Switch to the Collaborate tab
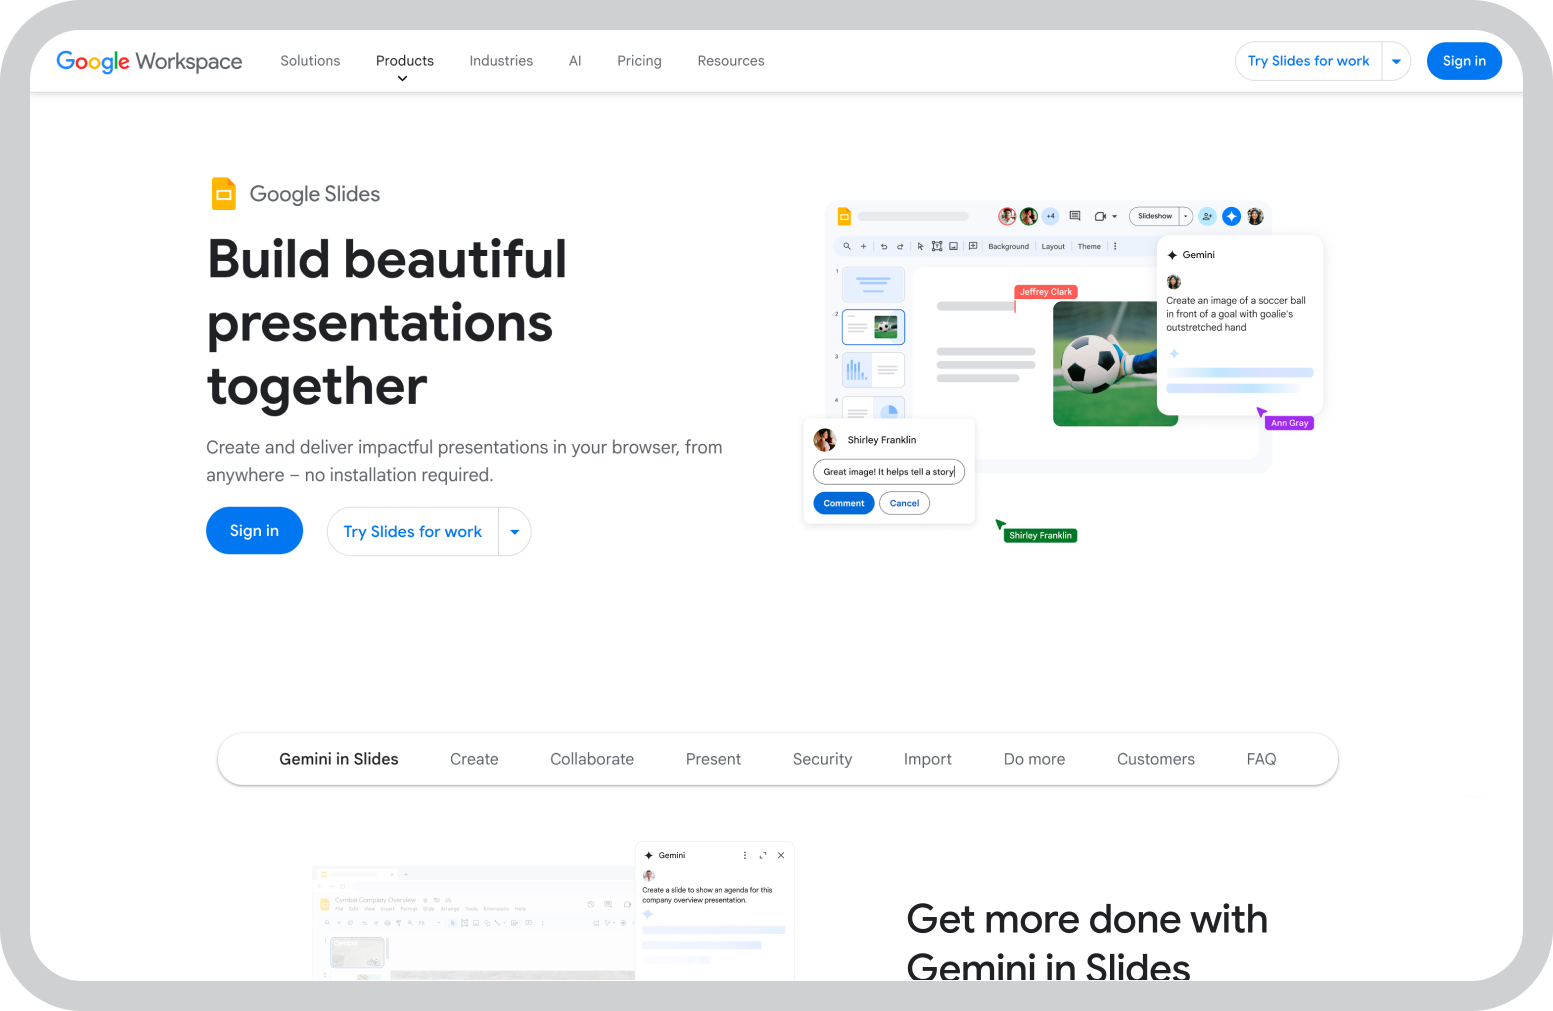The image size is (1553, 1011). click(x=592, y=759)
